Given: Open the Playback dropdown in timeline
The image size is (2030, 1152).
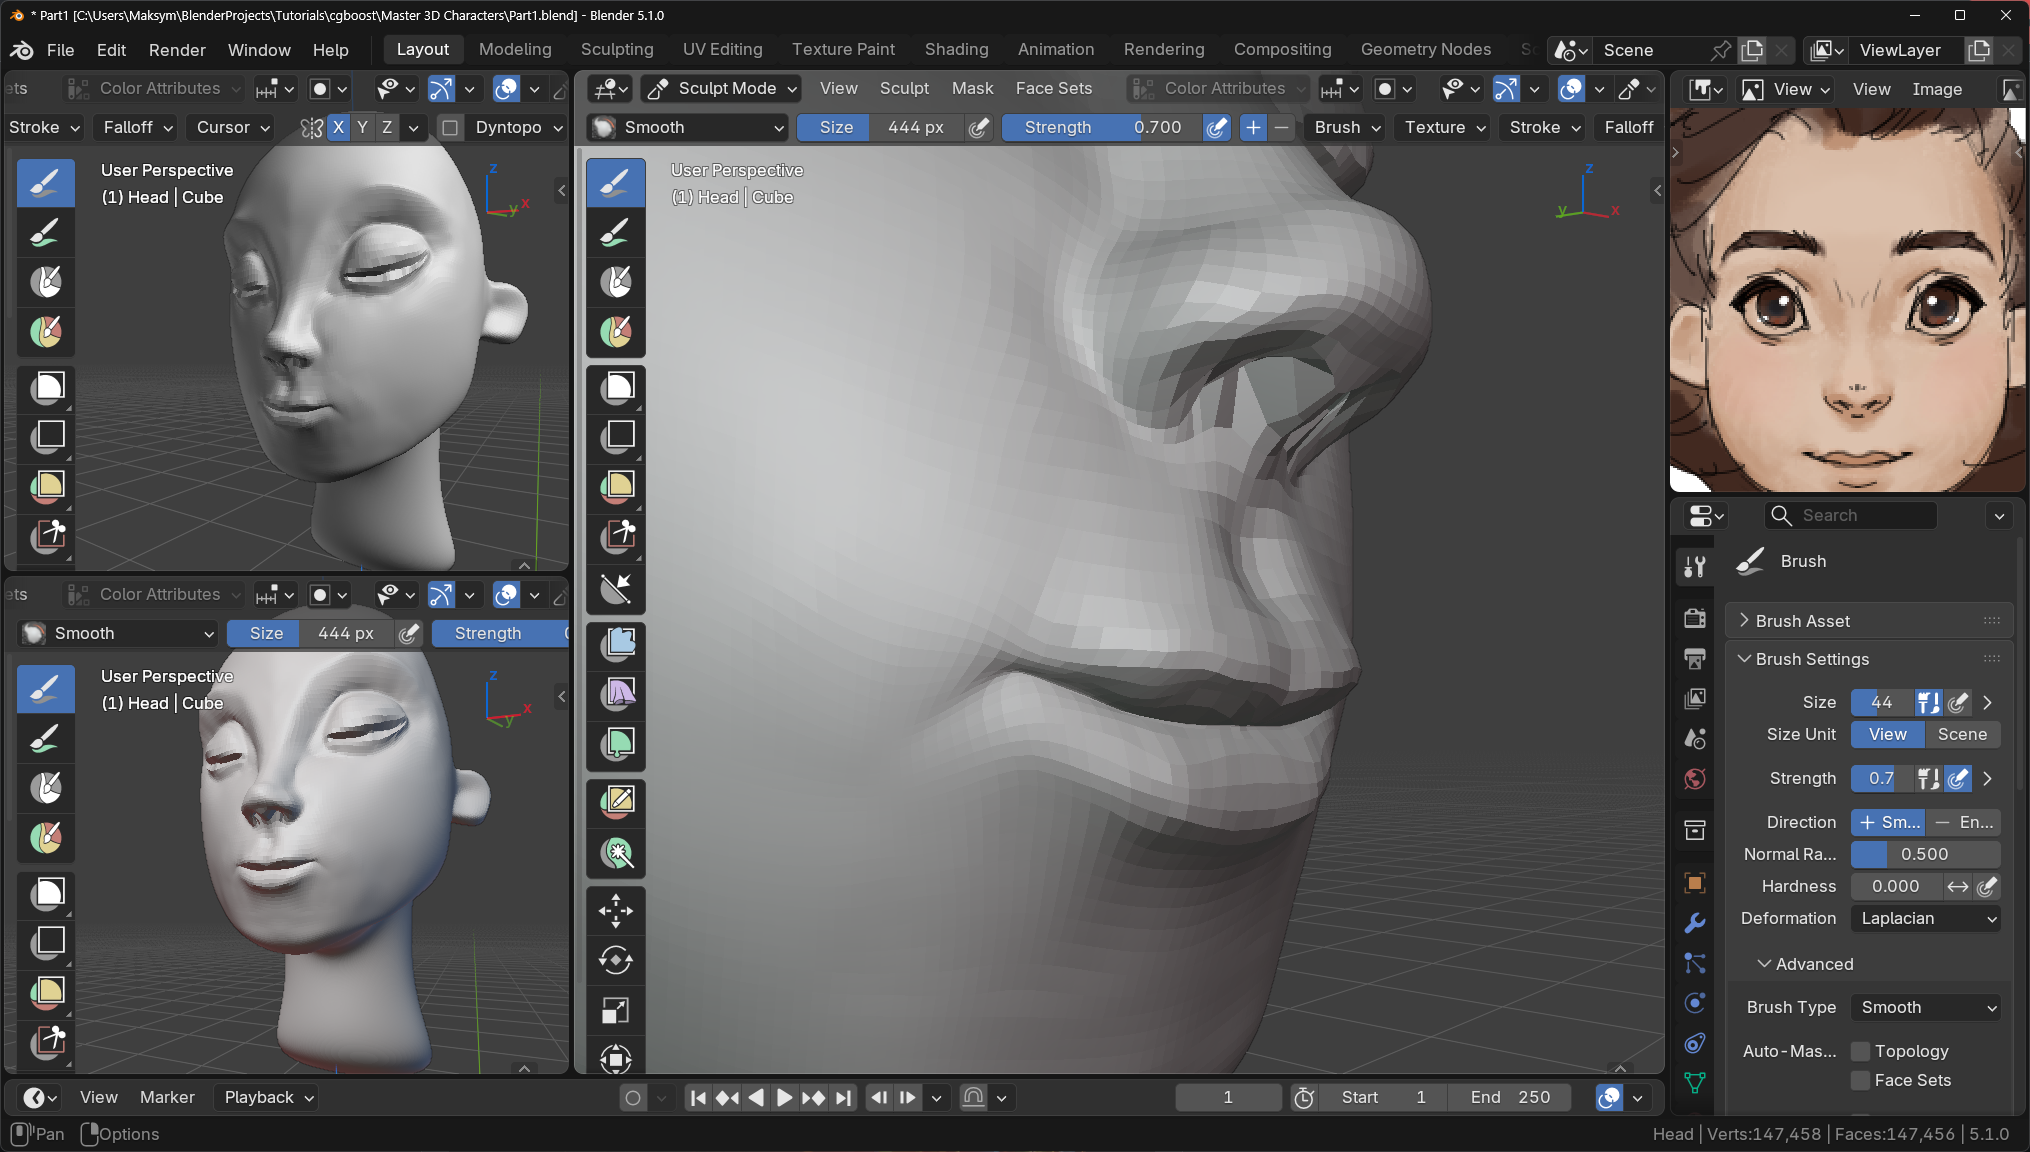Looking at the screenshot, I should 268,1097.
